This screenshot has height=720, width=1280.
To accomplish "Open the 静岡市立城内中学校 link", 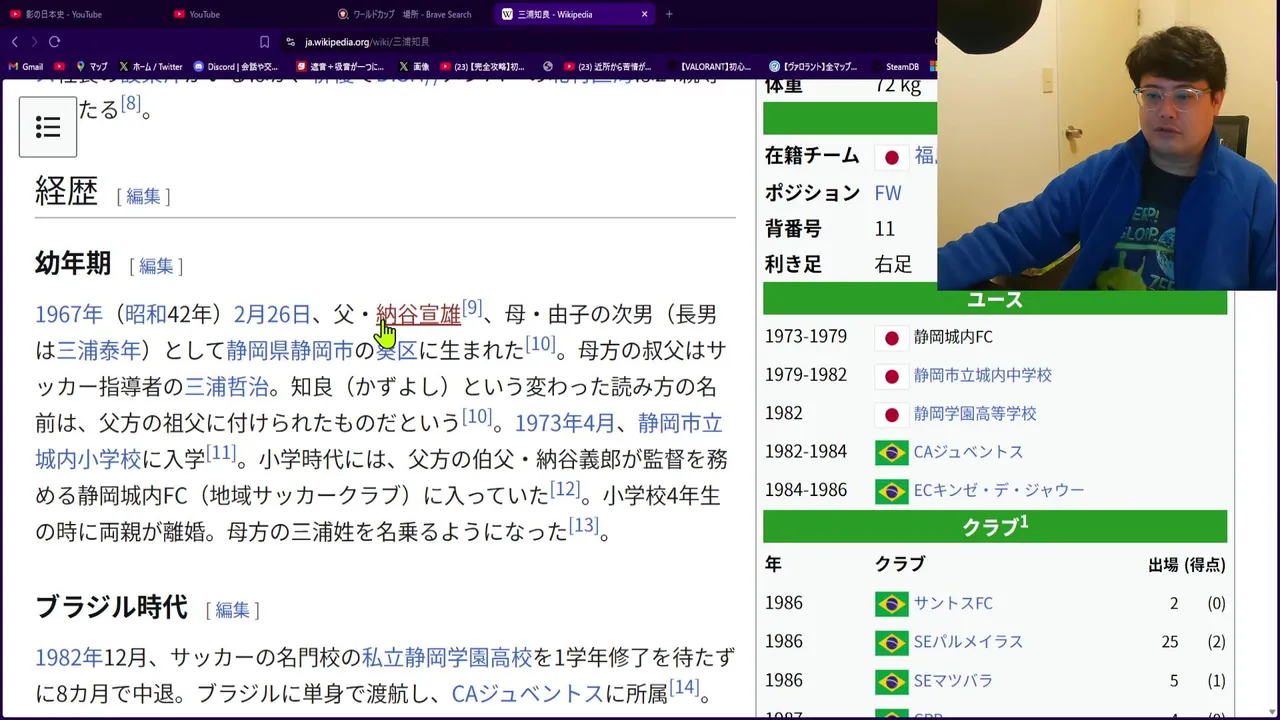I will (x=983, y=375).
